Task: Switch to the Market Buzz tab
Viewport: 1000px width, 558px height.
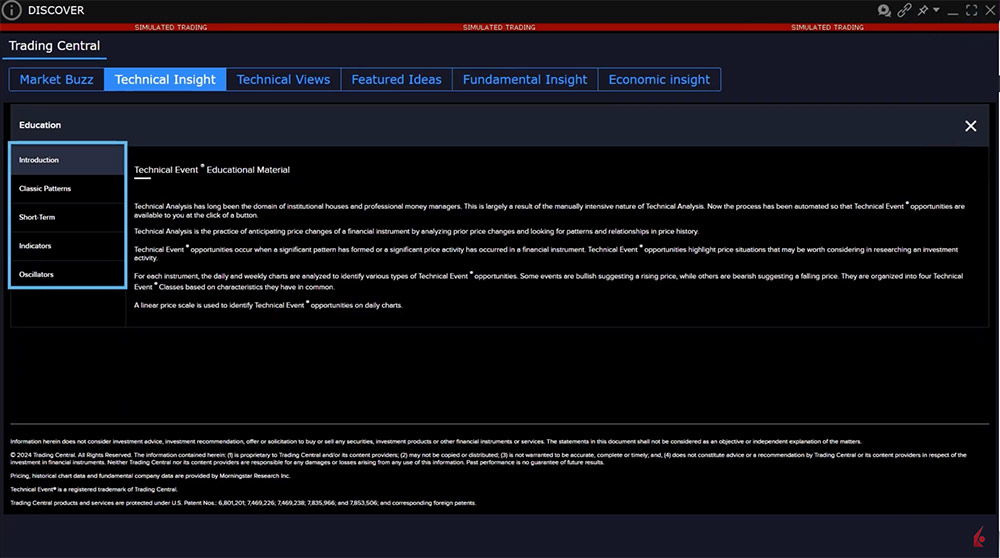Action: tap(56, 80)
